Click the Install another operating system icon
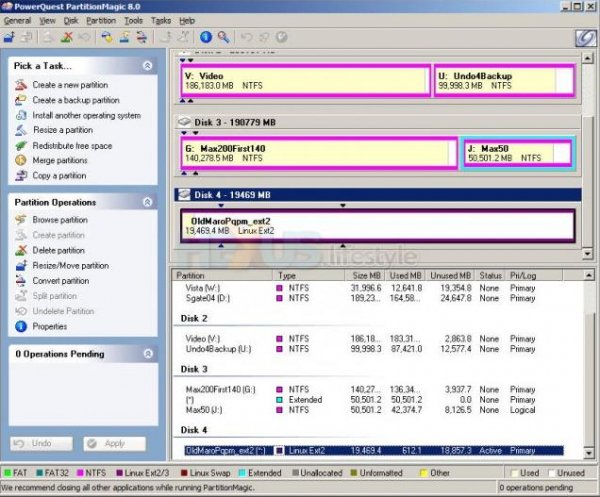The height and width of the screenshot is (497, 600). click(x=21, y=115)
